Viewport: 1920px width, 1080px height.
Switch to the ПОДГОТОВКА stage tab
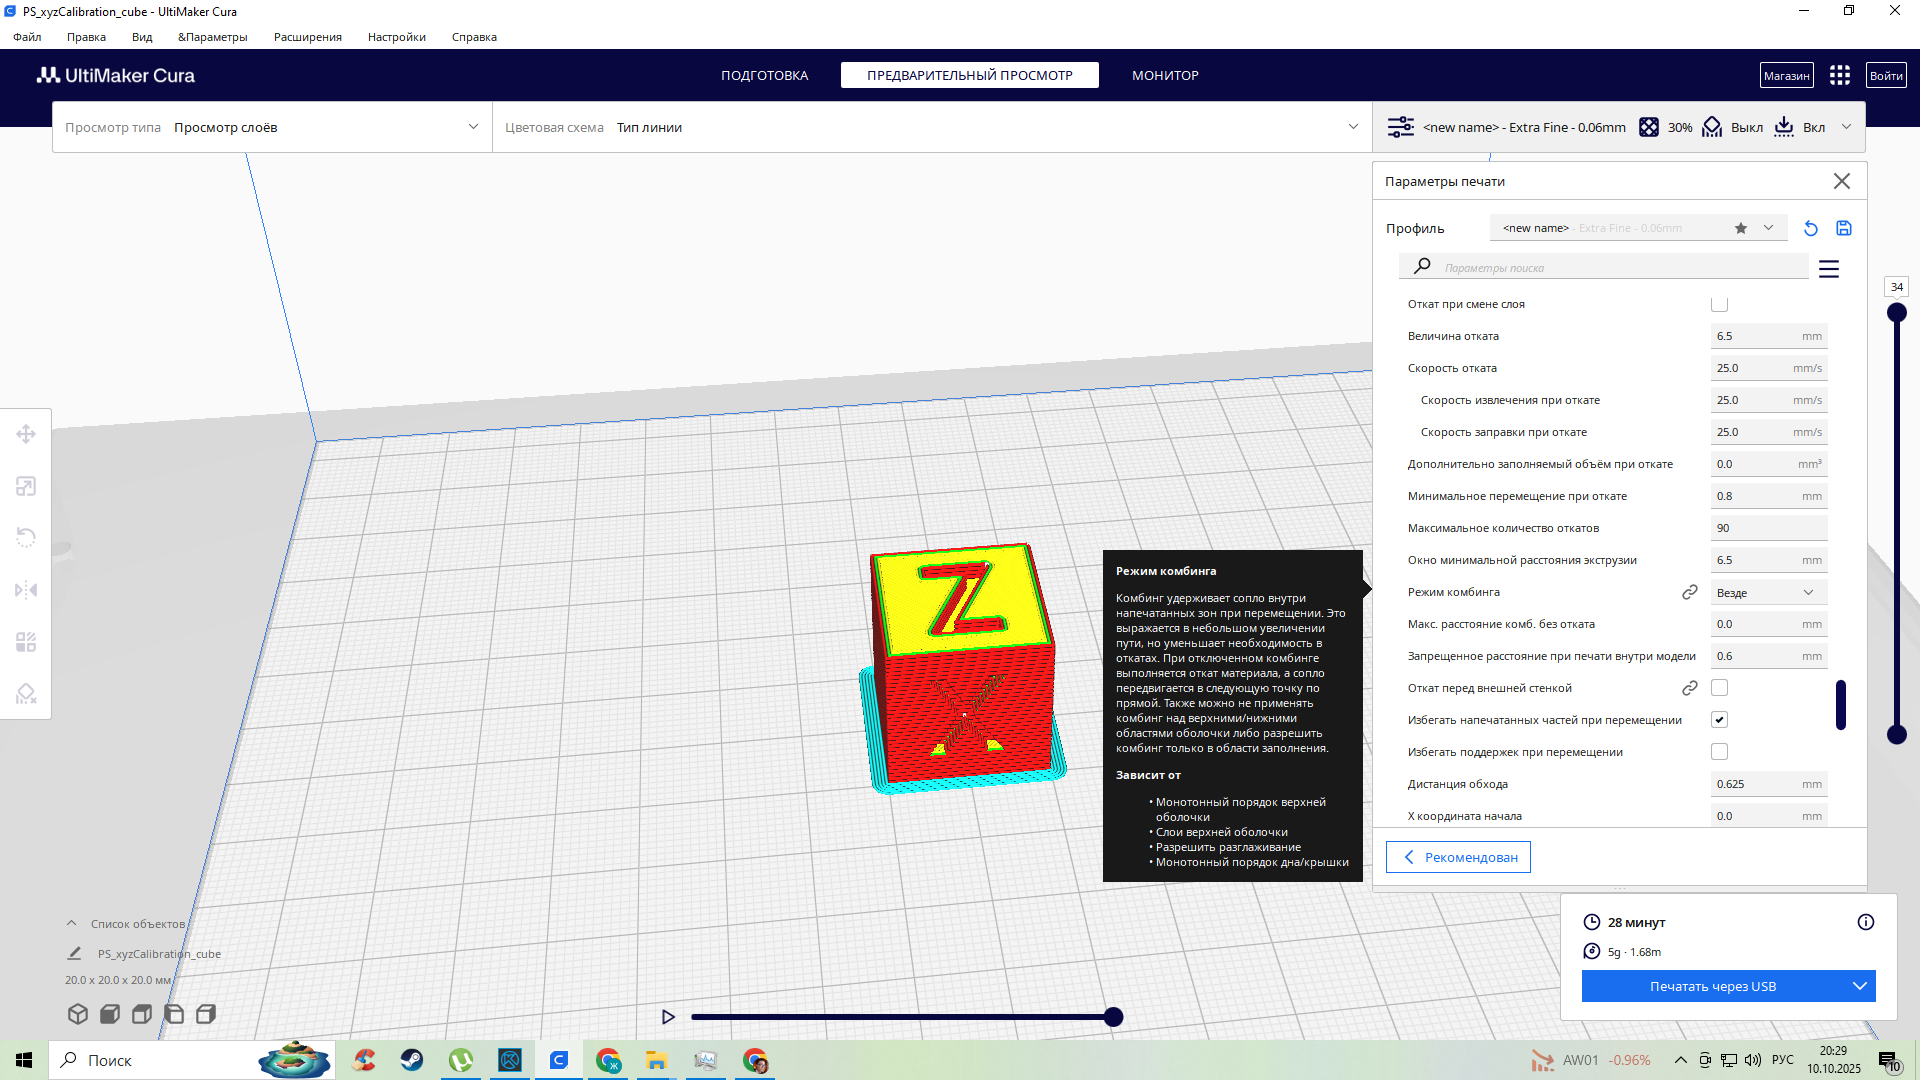coord(764,76)
